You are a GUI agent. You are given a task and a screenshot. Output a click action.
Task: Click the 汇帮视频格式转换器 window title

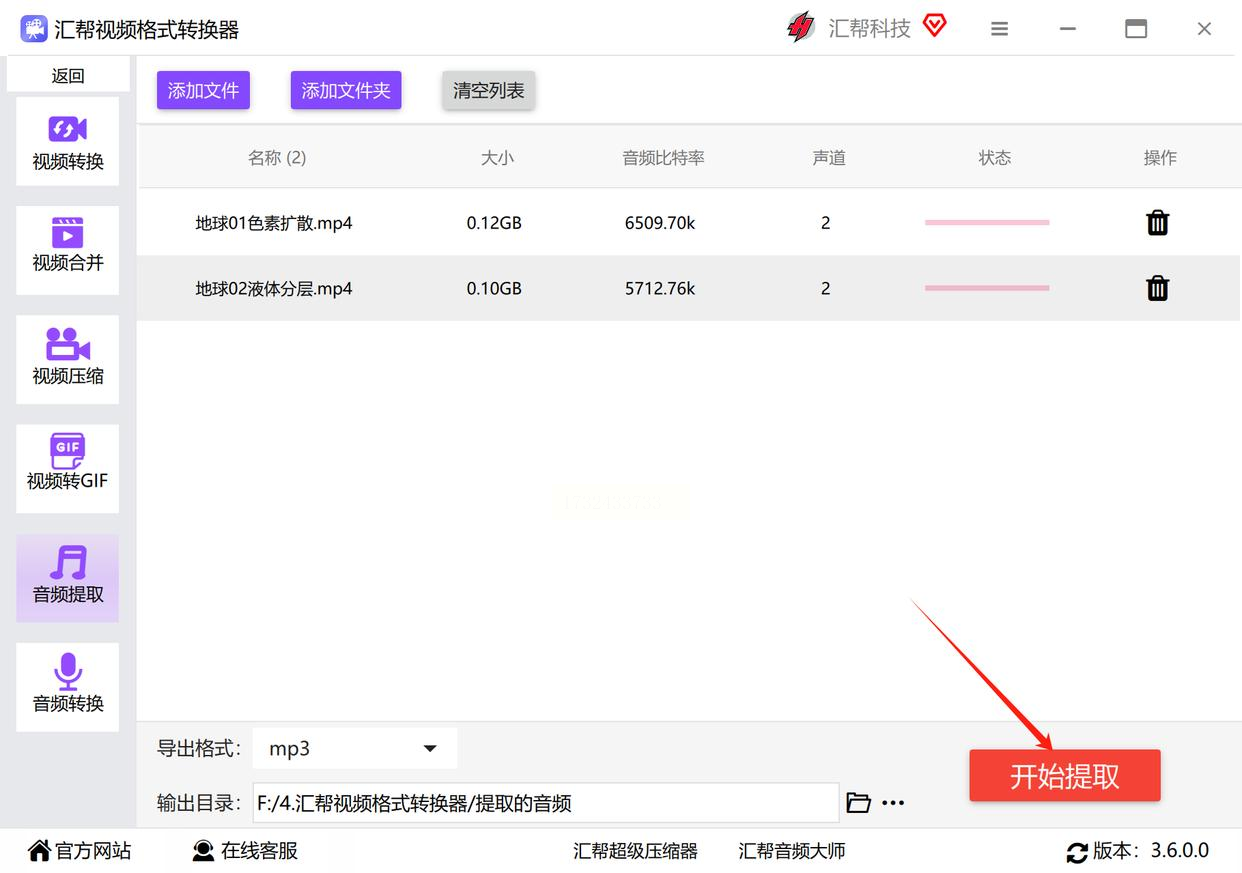[147, 30]
